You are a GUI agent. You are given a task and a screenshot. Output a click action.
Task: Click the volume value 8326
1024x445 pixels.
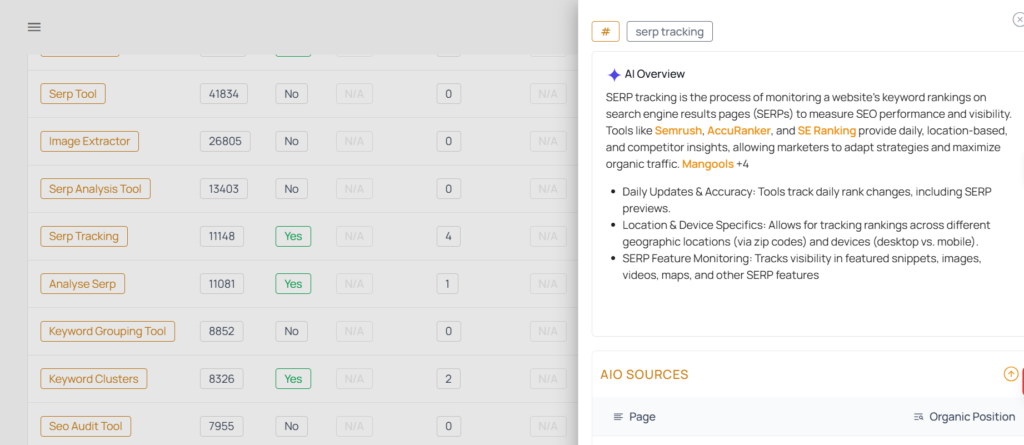click(222, 379)
